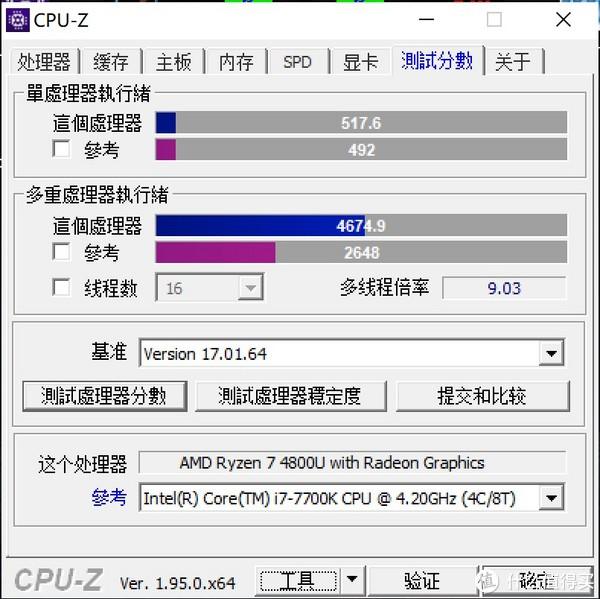Click the multi-thread 4674.9 score bar
The width and height of the screenshot is (600, 599).
pos(361,225)
